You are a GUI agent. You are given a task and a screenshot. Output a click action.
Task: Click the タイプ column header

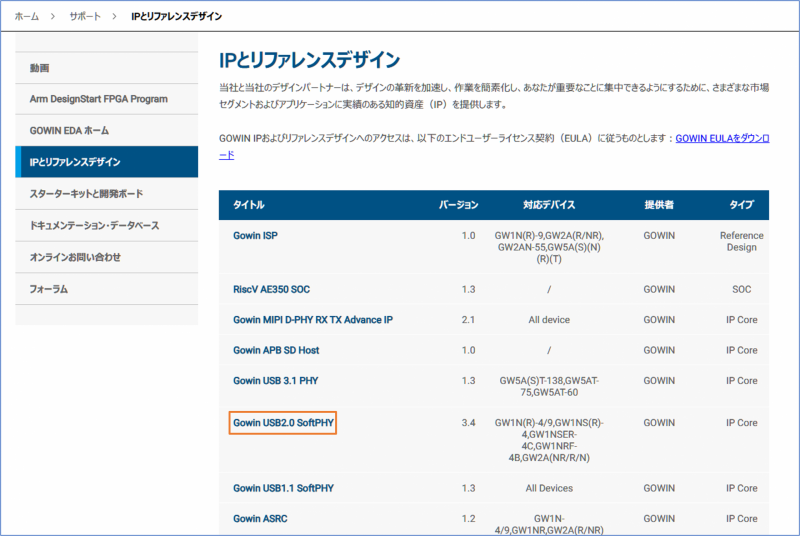pos(741,205)
